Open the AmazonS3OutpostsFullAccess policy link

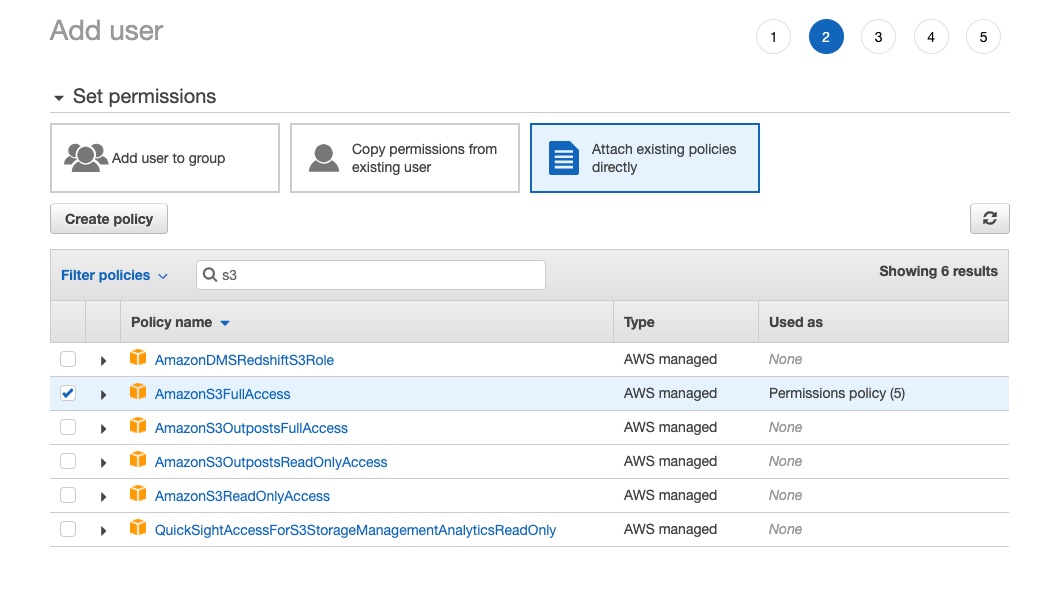click(x=251, y=428)
